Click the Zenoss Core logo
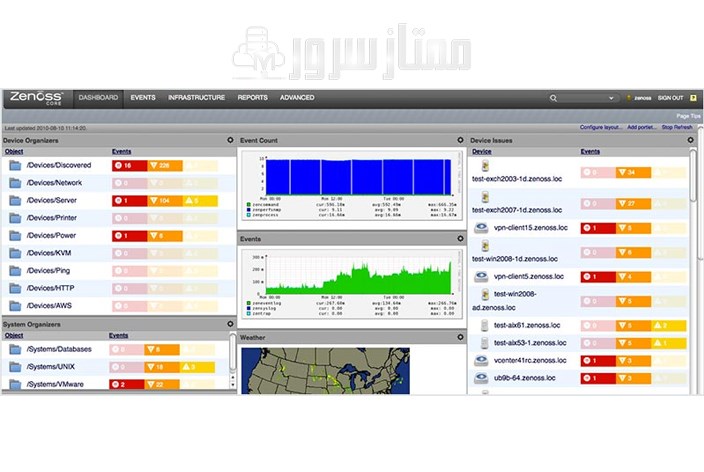 click(36, 98)
